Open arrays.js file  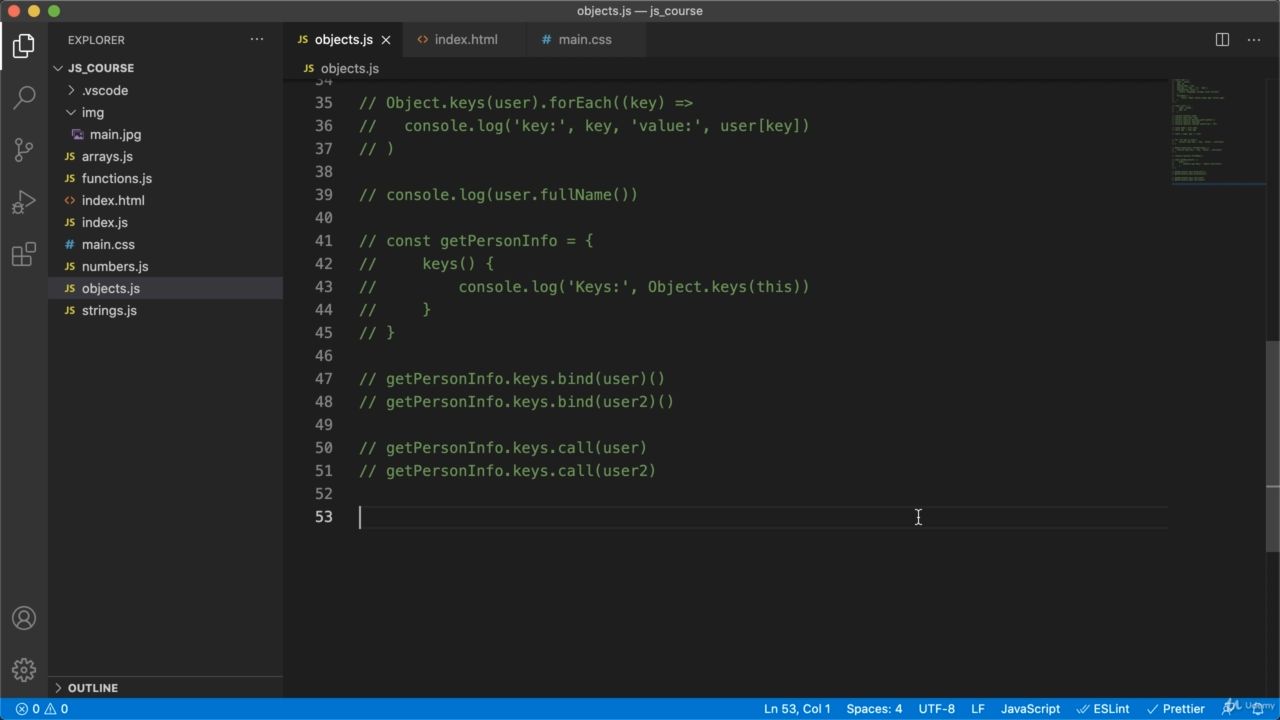click(x=107, y=156)
